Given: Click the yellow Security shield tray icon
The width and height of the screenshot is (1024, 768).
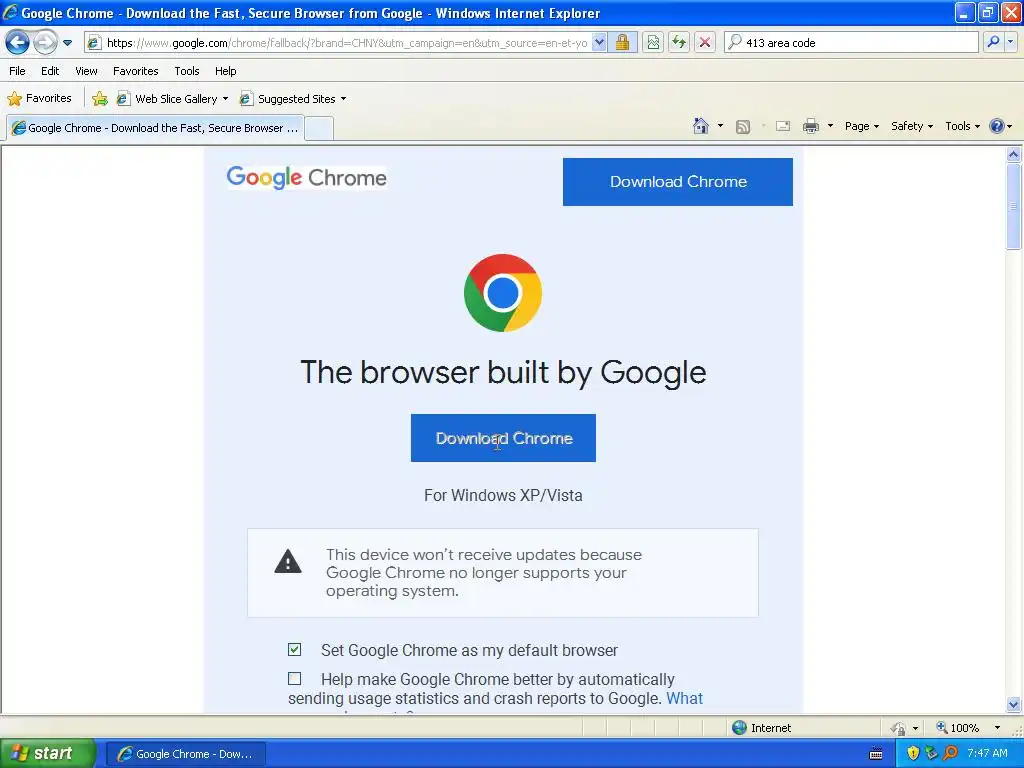Looking at the screenshot, I should coord(913,753).
